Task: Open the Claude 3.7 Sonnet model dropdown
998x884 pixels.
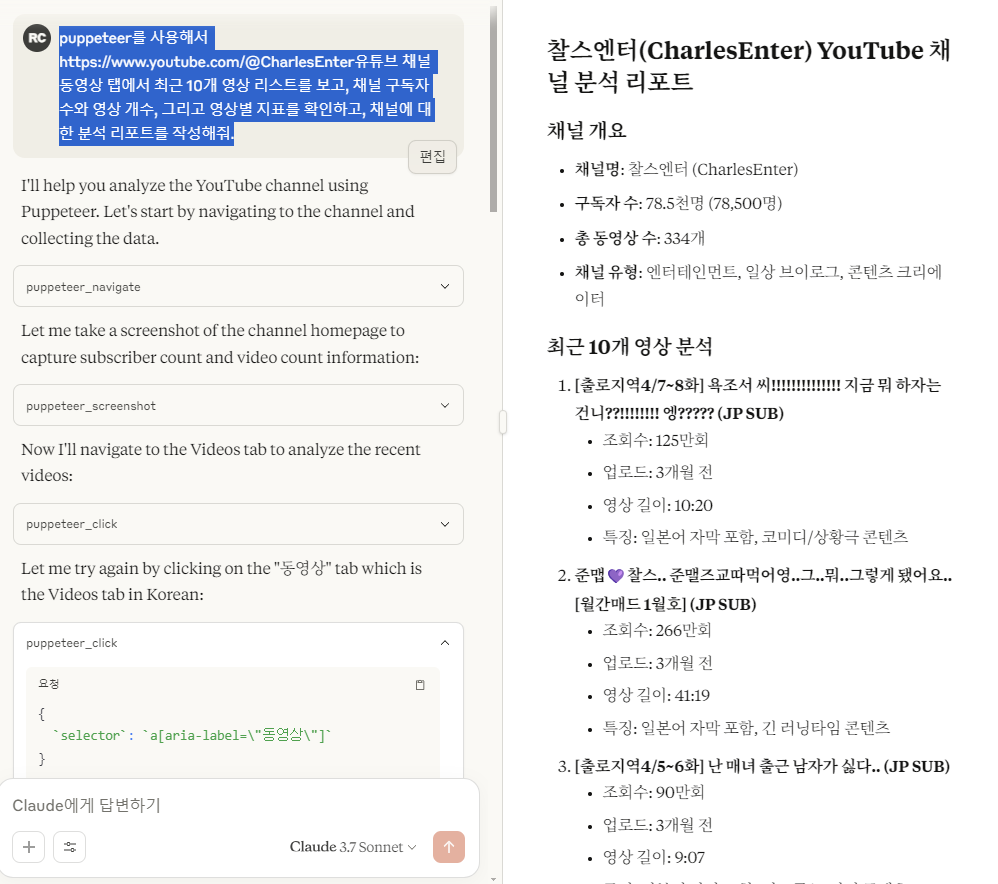Action: pyautogui.click(x=353, y=847)
